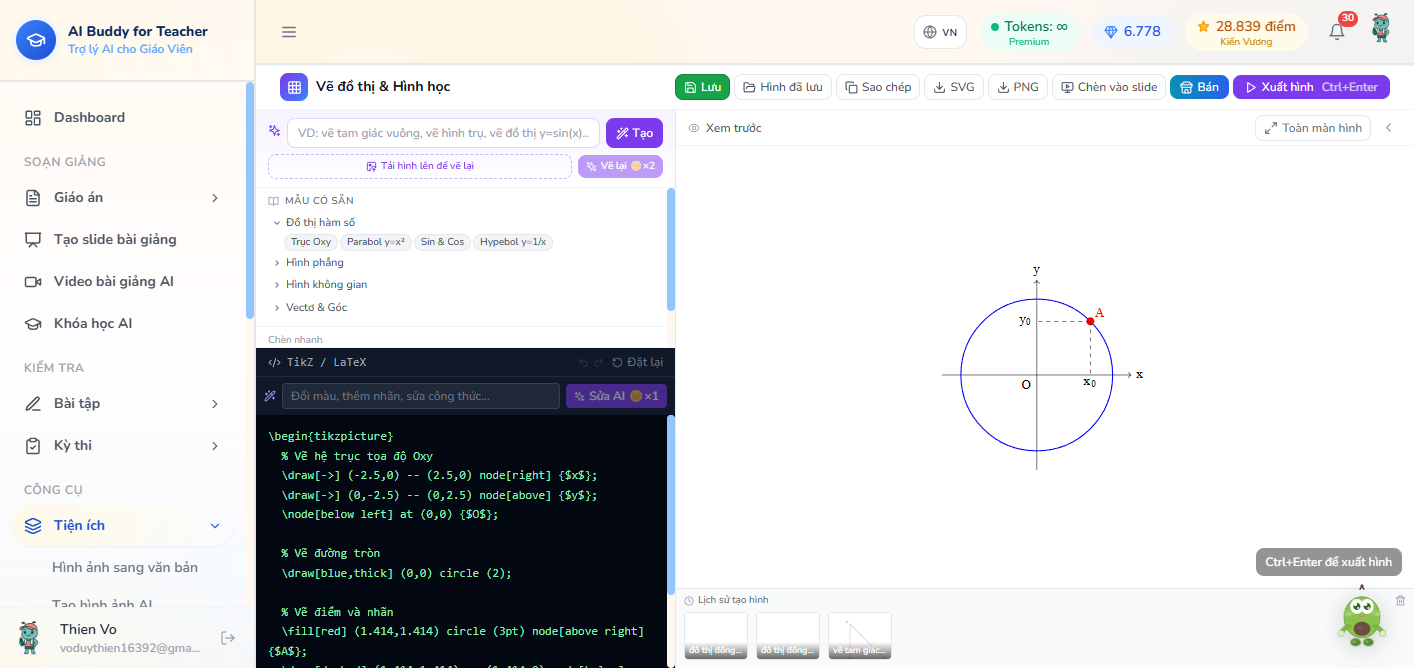Download figure as PNG
This screenshot has width=1414, height=668.
coord(1017,87)
